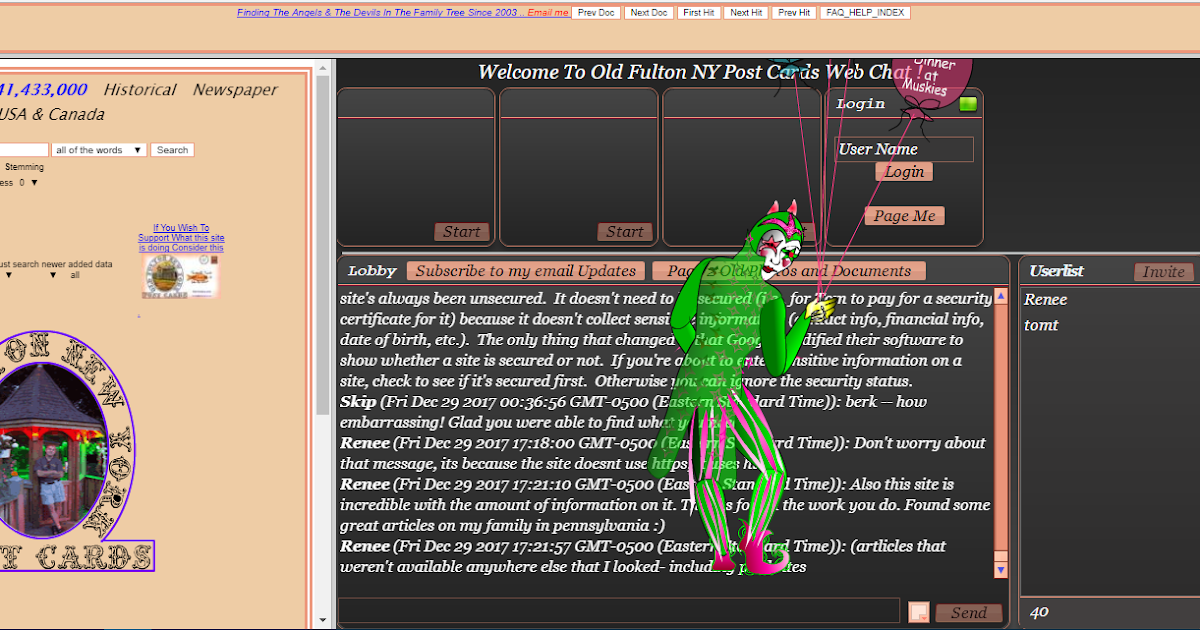Click the Old Photos and Documents button
This screenshot has width=1200, height=630.
tap(789, 271)
